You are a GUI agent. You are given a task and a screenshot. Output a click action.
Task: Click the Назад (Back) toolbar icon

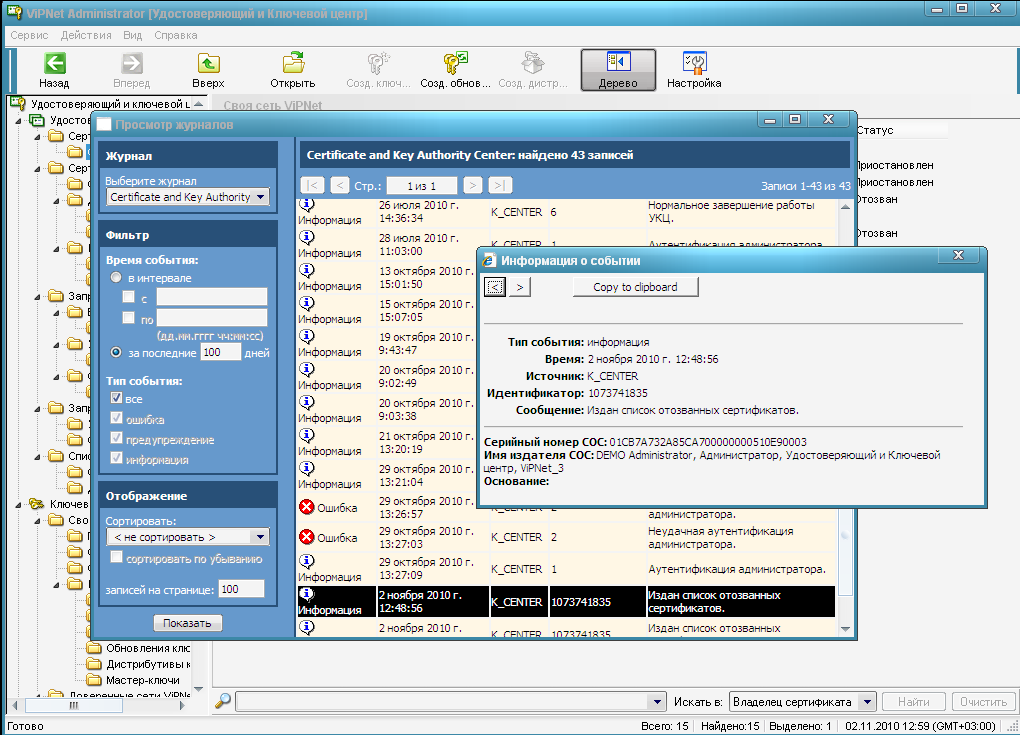(55, 64)
